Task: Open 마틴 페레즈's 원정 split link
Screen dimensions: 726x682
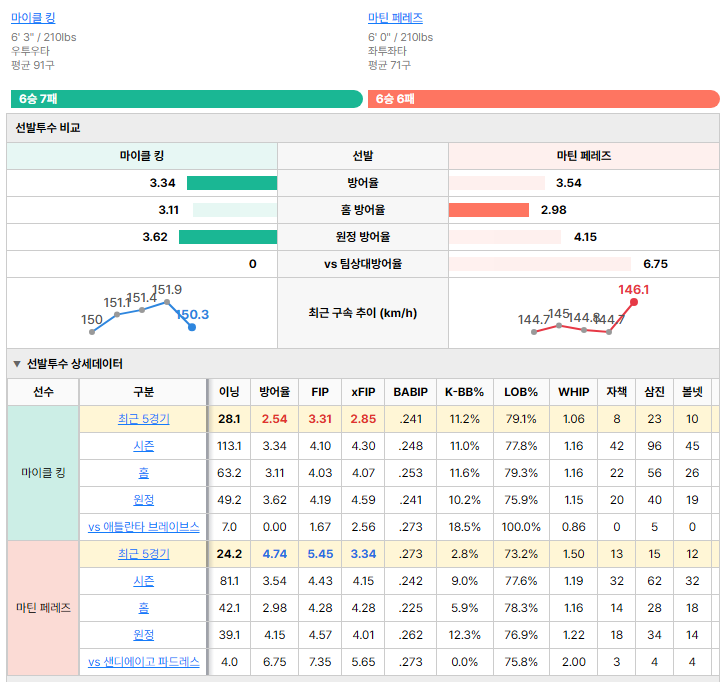Action: click(144, 635)
